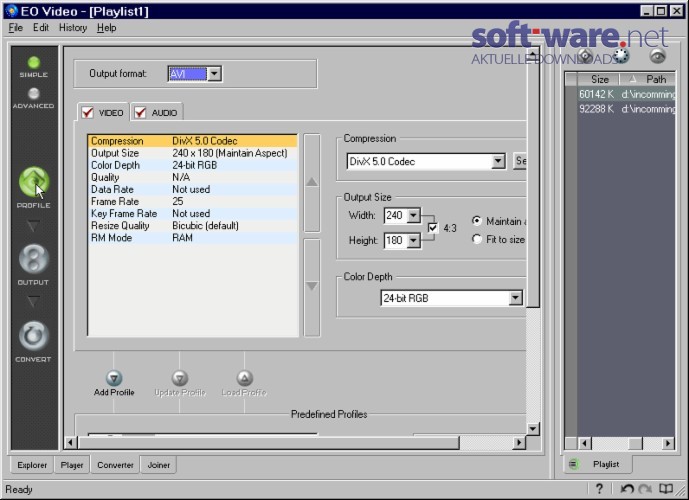Open the Color Depth dropdown
The width and height of the screenshot is (689, 500).
(515, 298)
